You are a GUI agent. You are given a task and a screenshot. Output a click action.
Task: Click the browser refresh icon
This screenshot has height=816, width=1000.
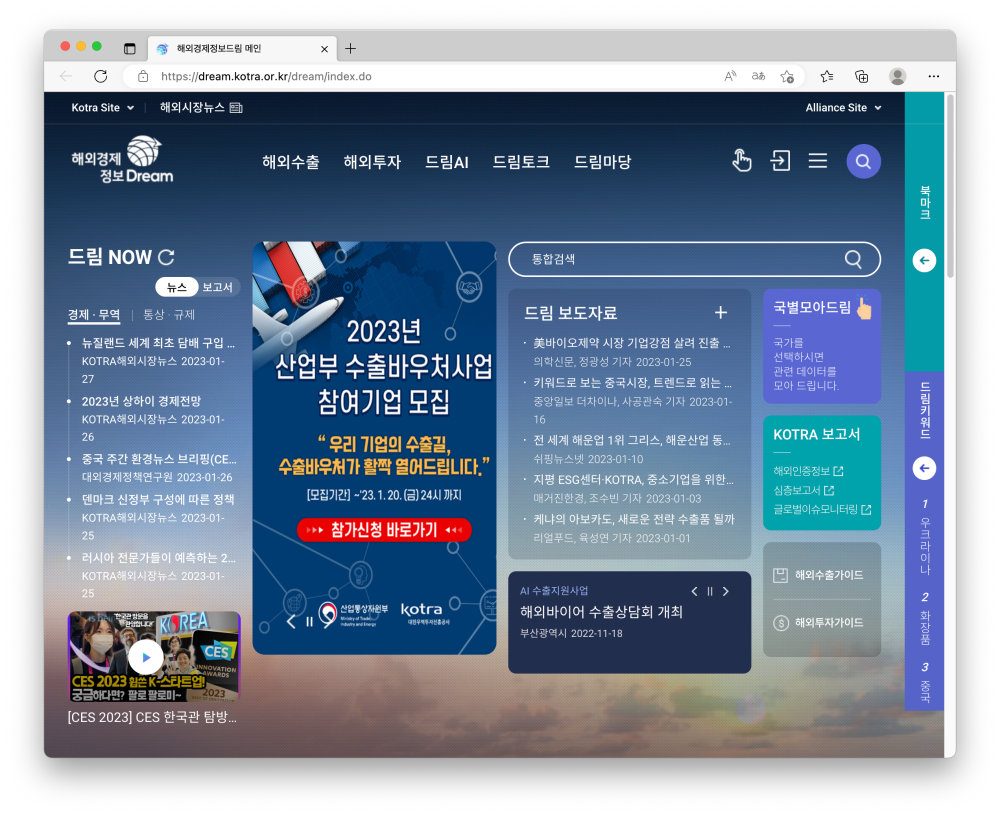click(x=101, y=77)
